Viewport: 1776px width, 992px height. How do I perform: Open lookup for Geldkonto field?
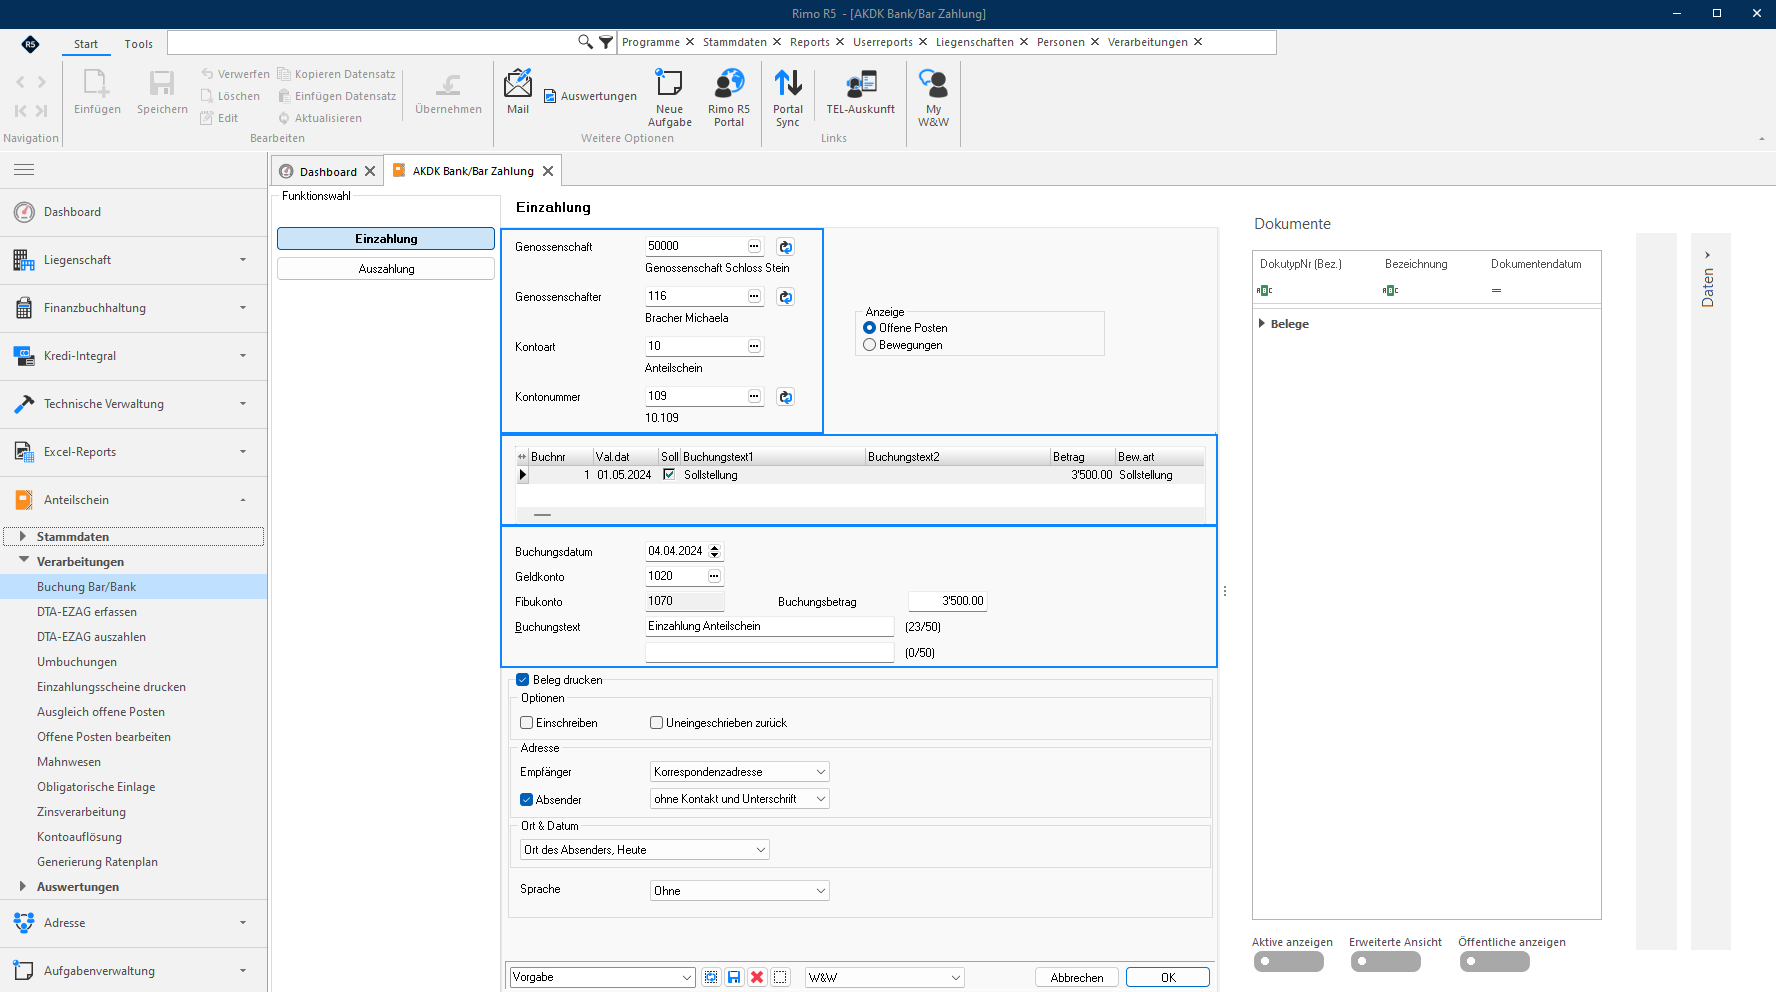(x=714, y=576)
